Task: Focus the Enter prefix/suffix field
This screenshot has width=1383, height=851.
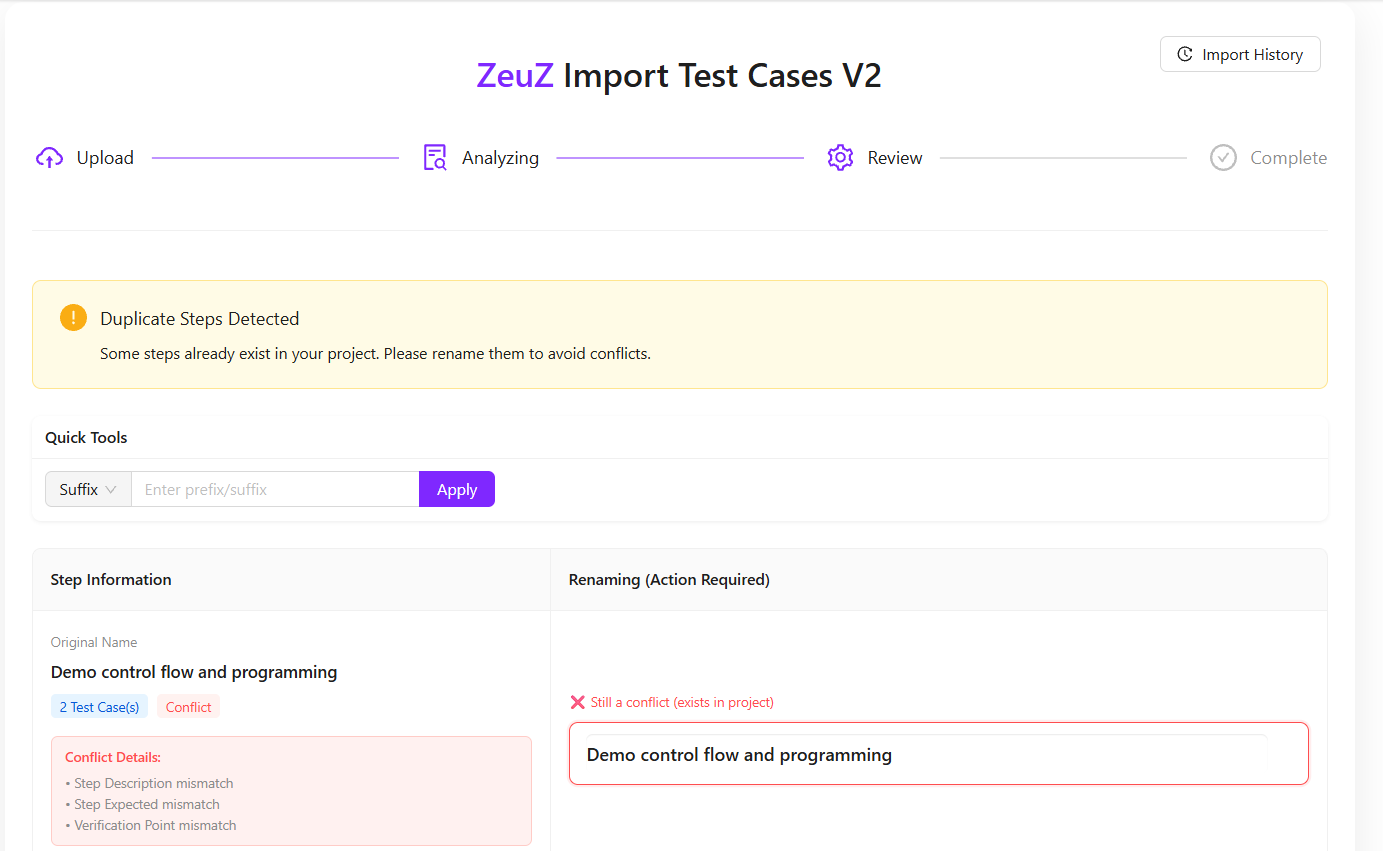Action: (275, 490)
